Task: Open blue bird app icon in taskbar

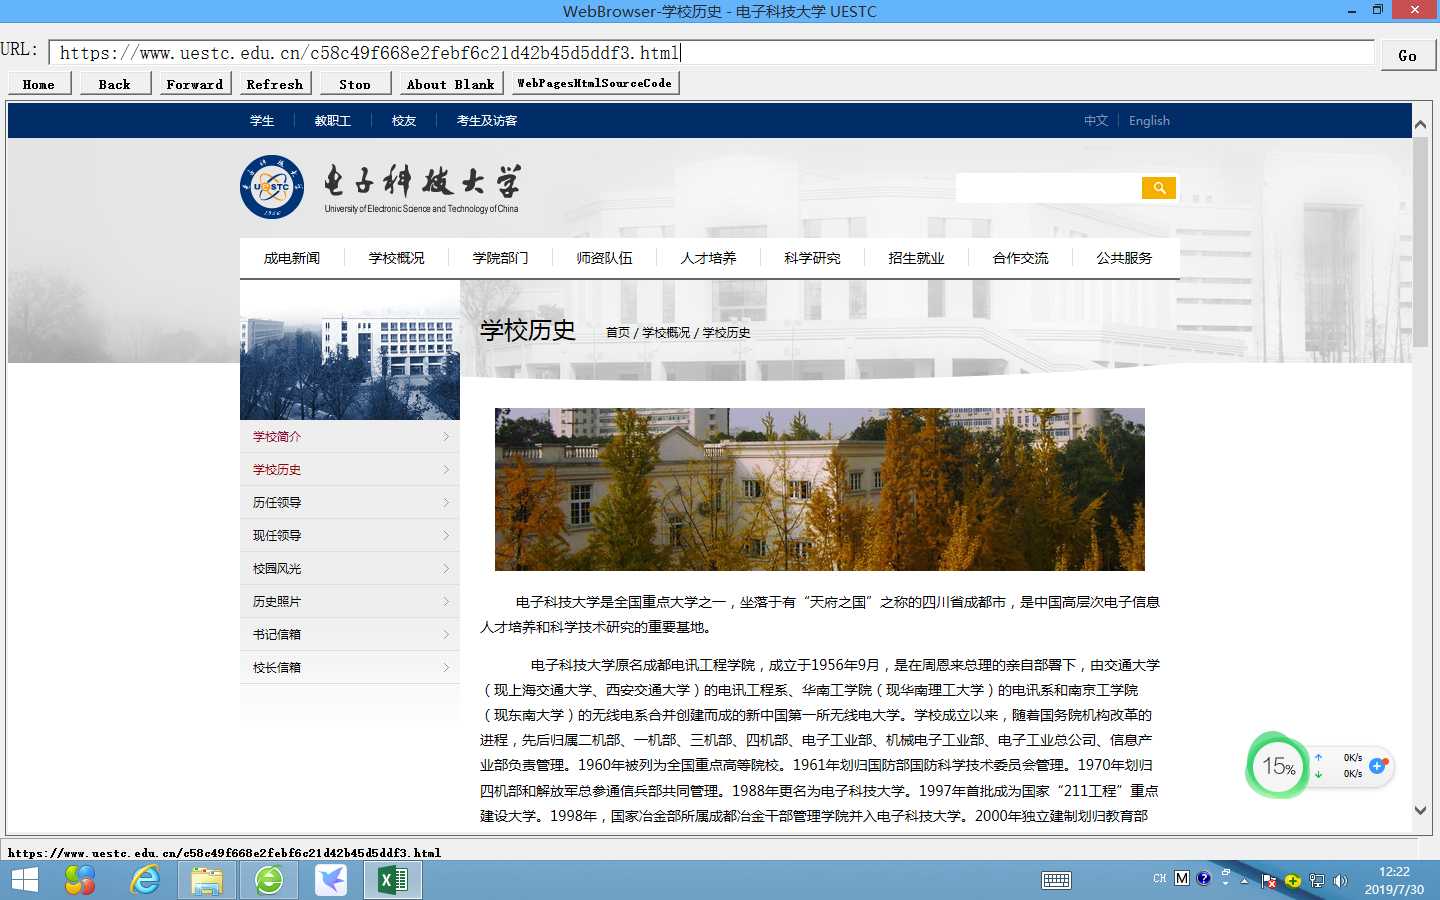Action: (331, 880)
